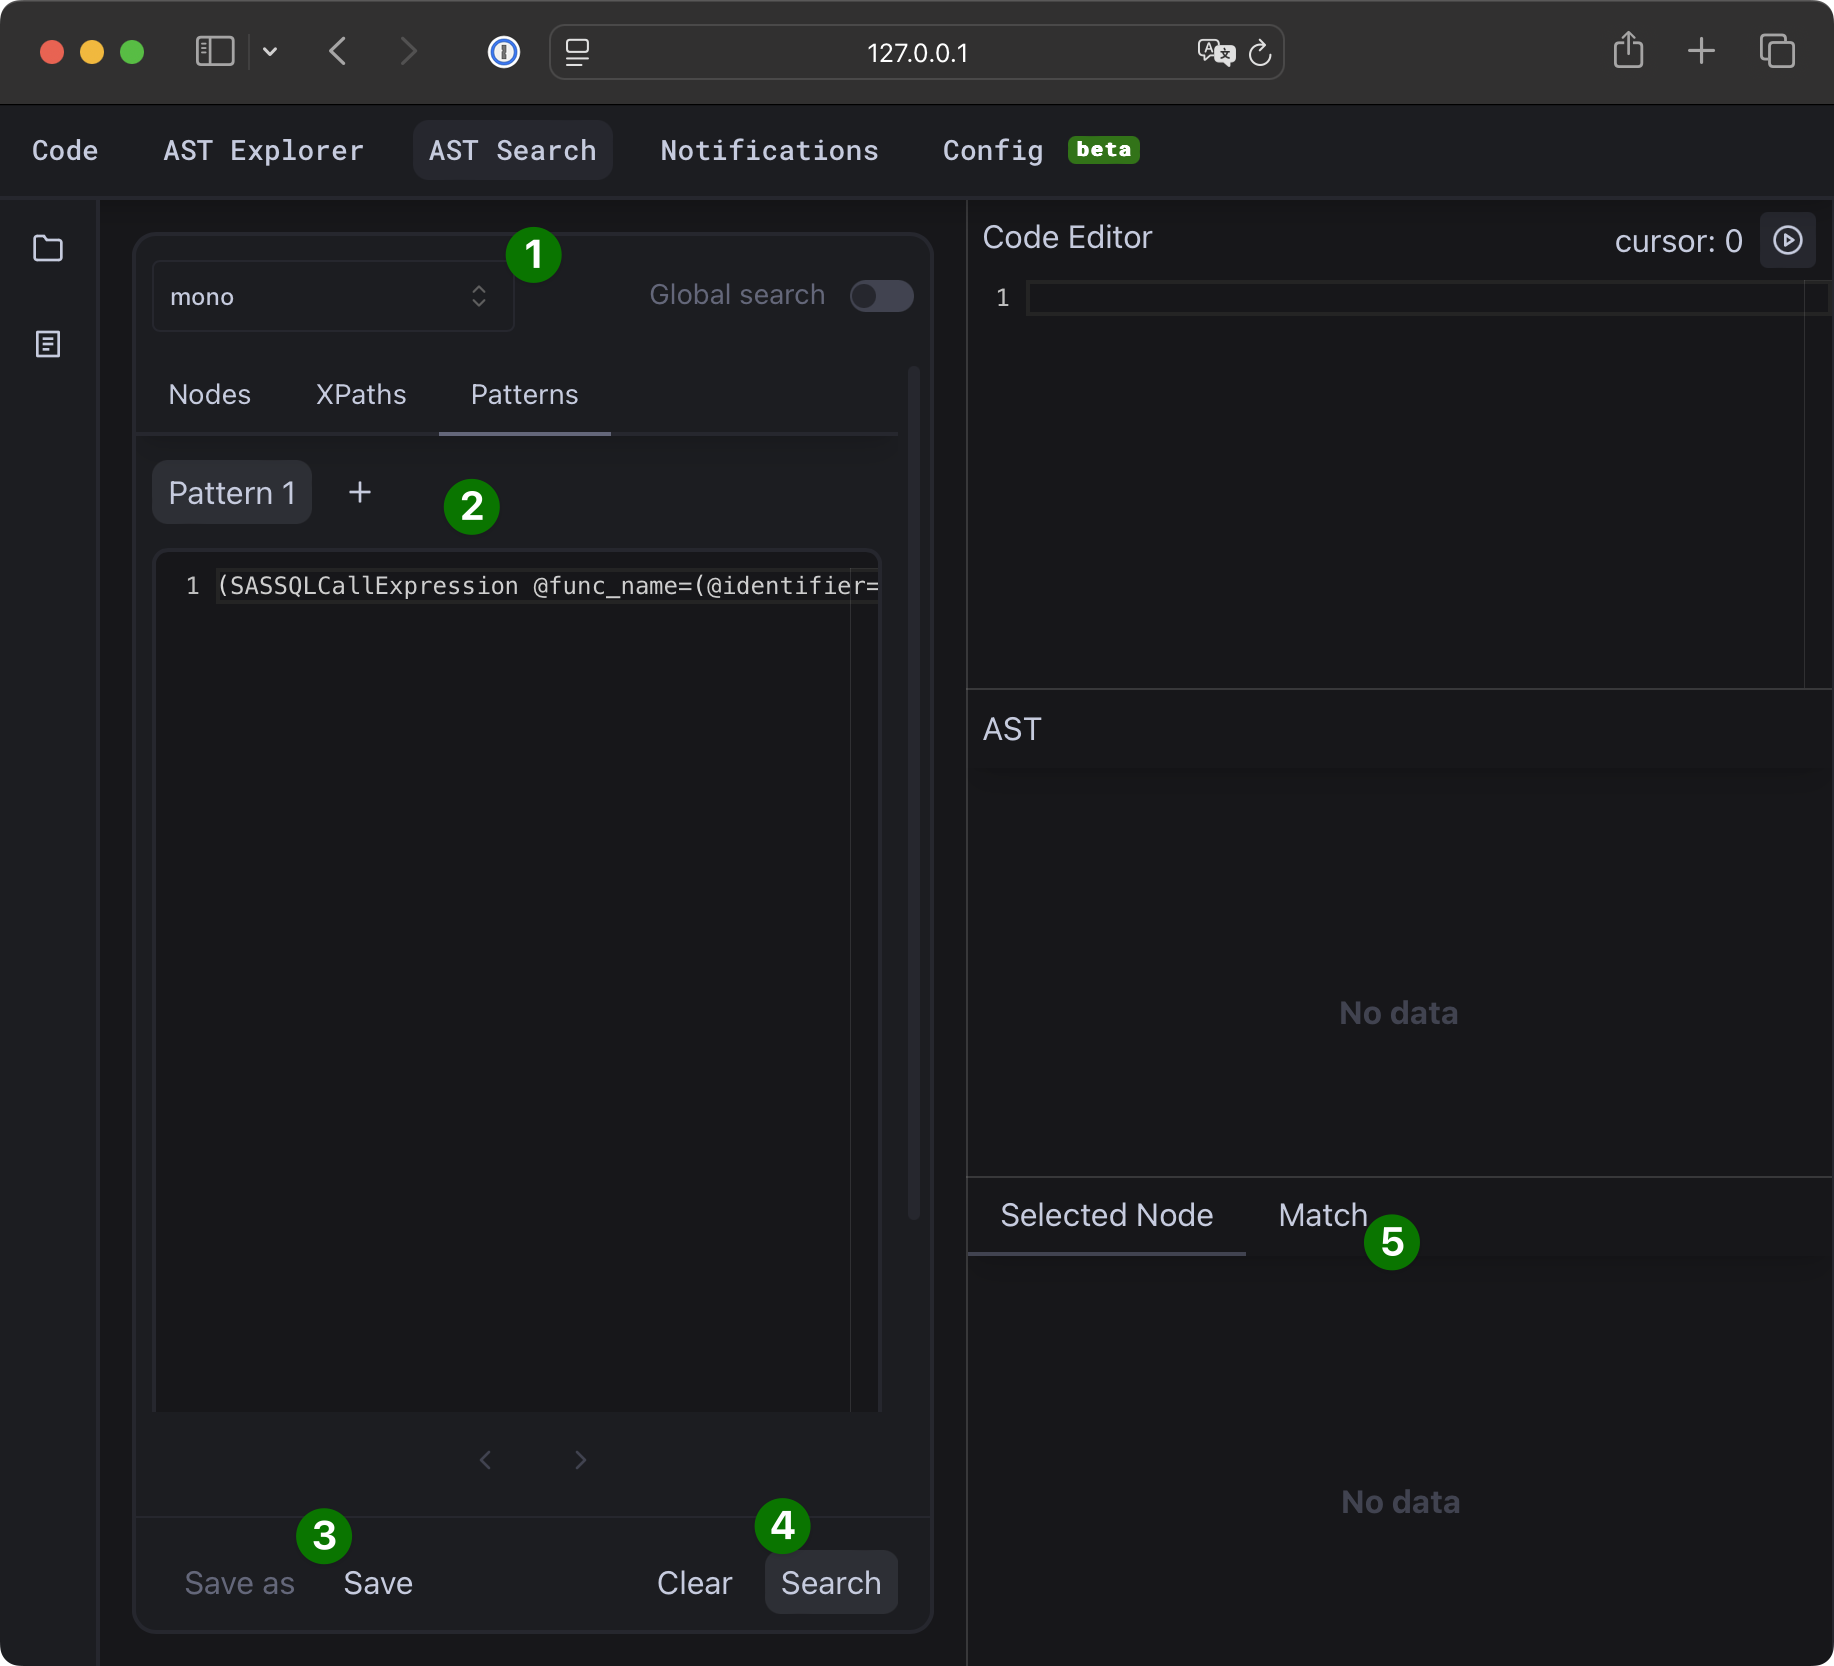Open the folder icon in left sidebar

(x=48, y=248)
